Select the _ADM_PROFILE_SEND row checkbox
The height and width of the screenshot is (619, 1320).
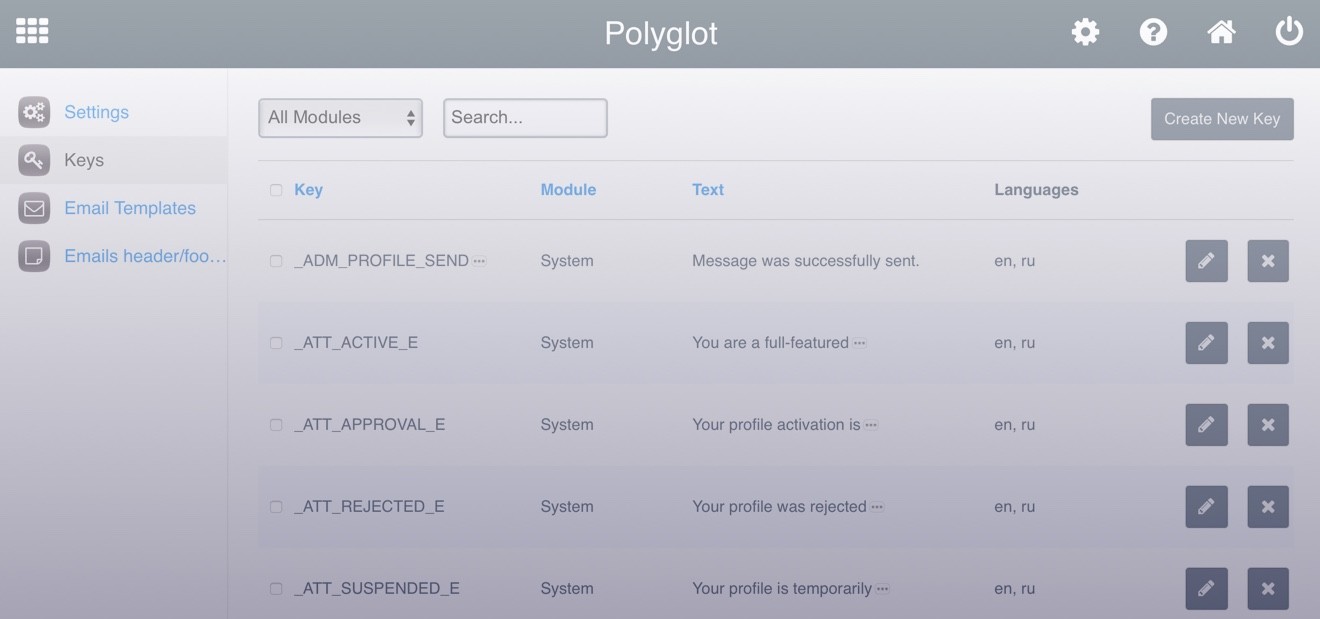pos(276,261)
